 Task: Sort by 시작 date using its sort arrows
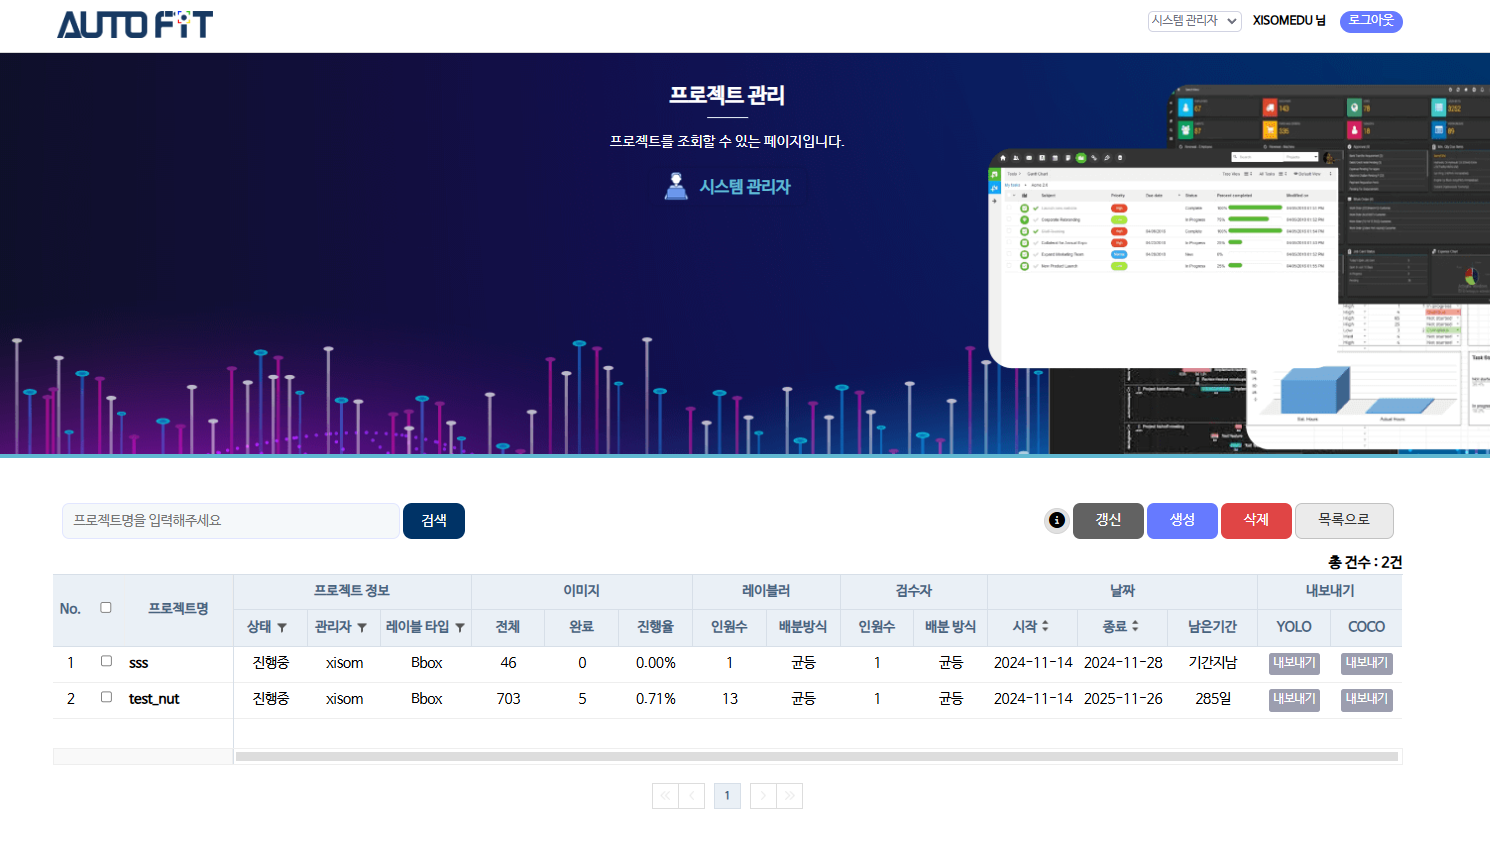tap(1045, 626)
